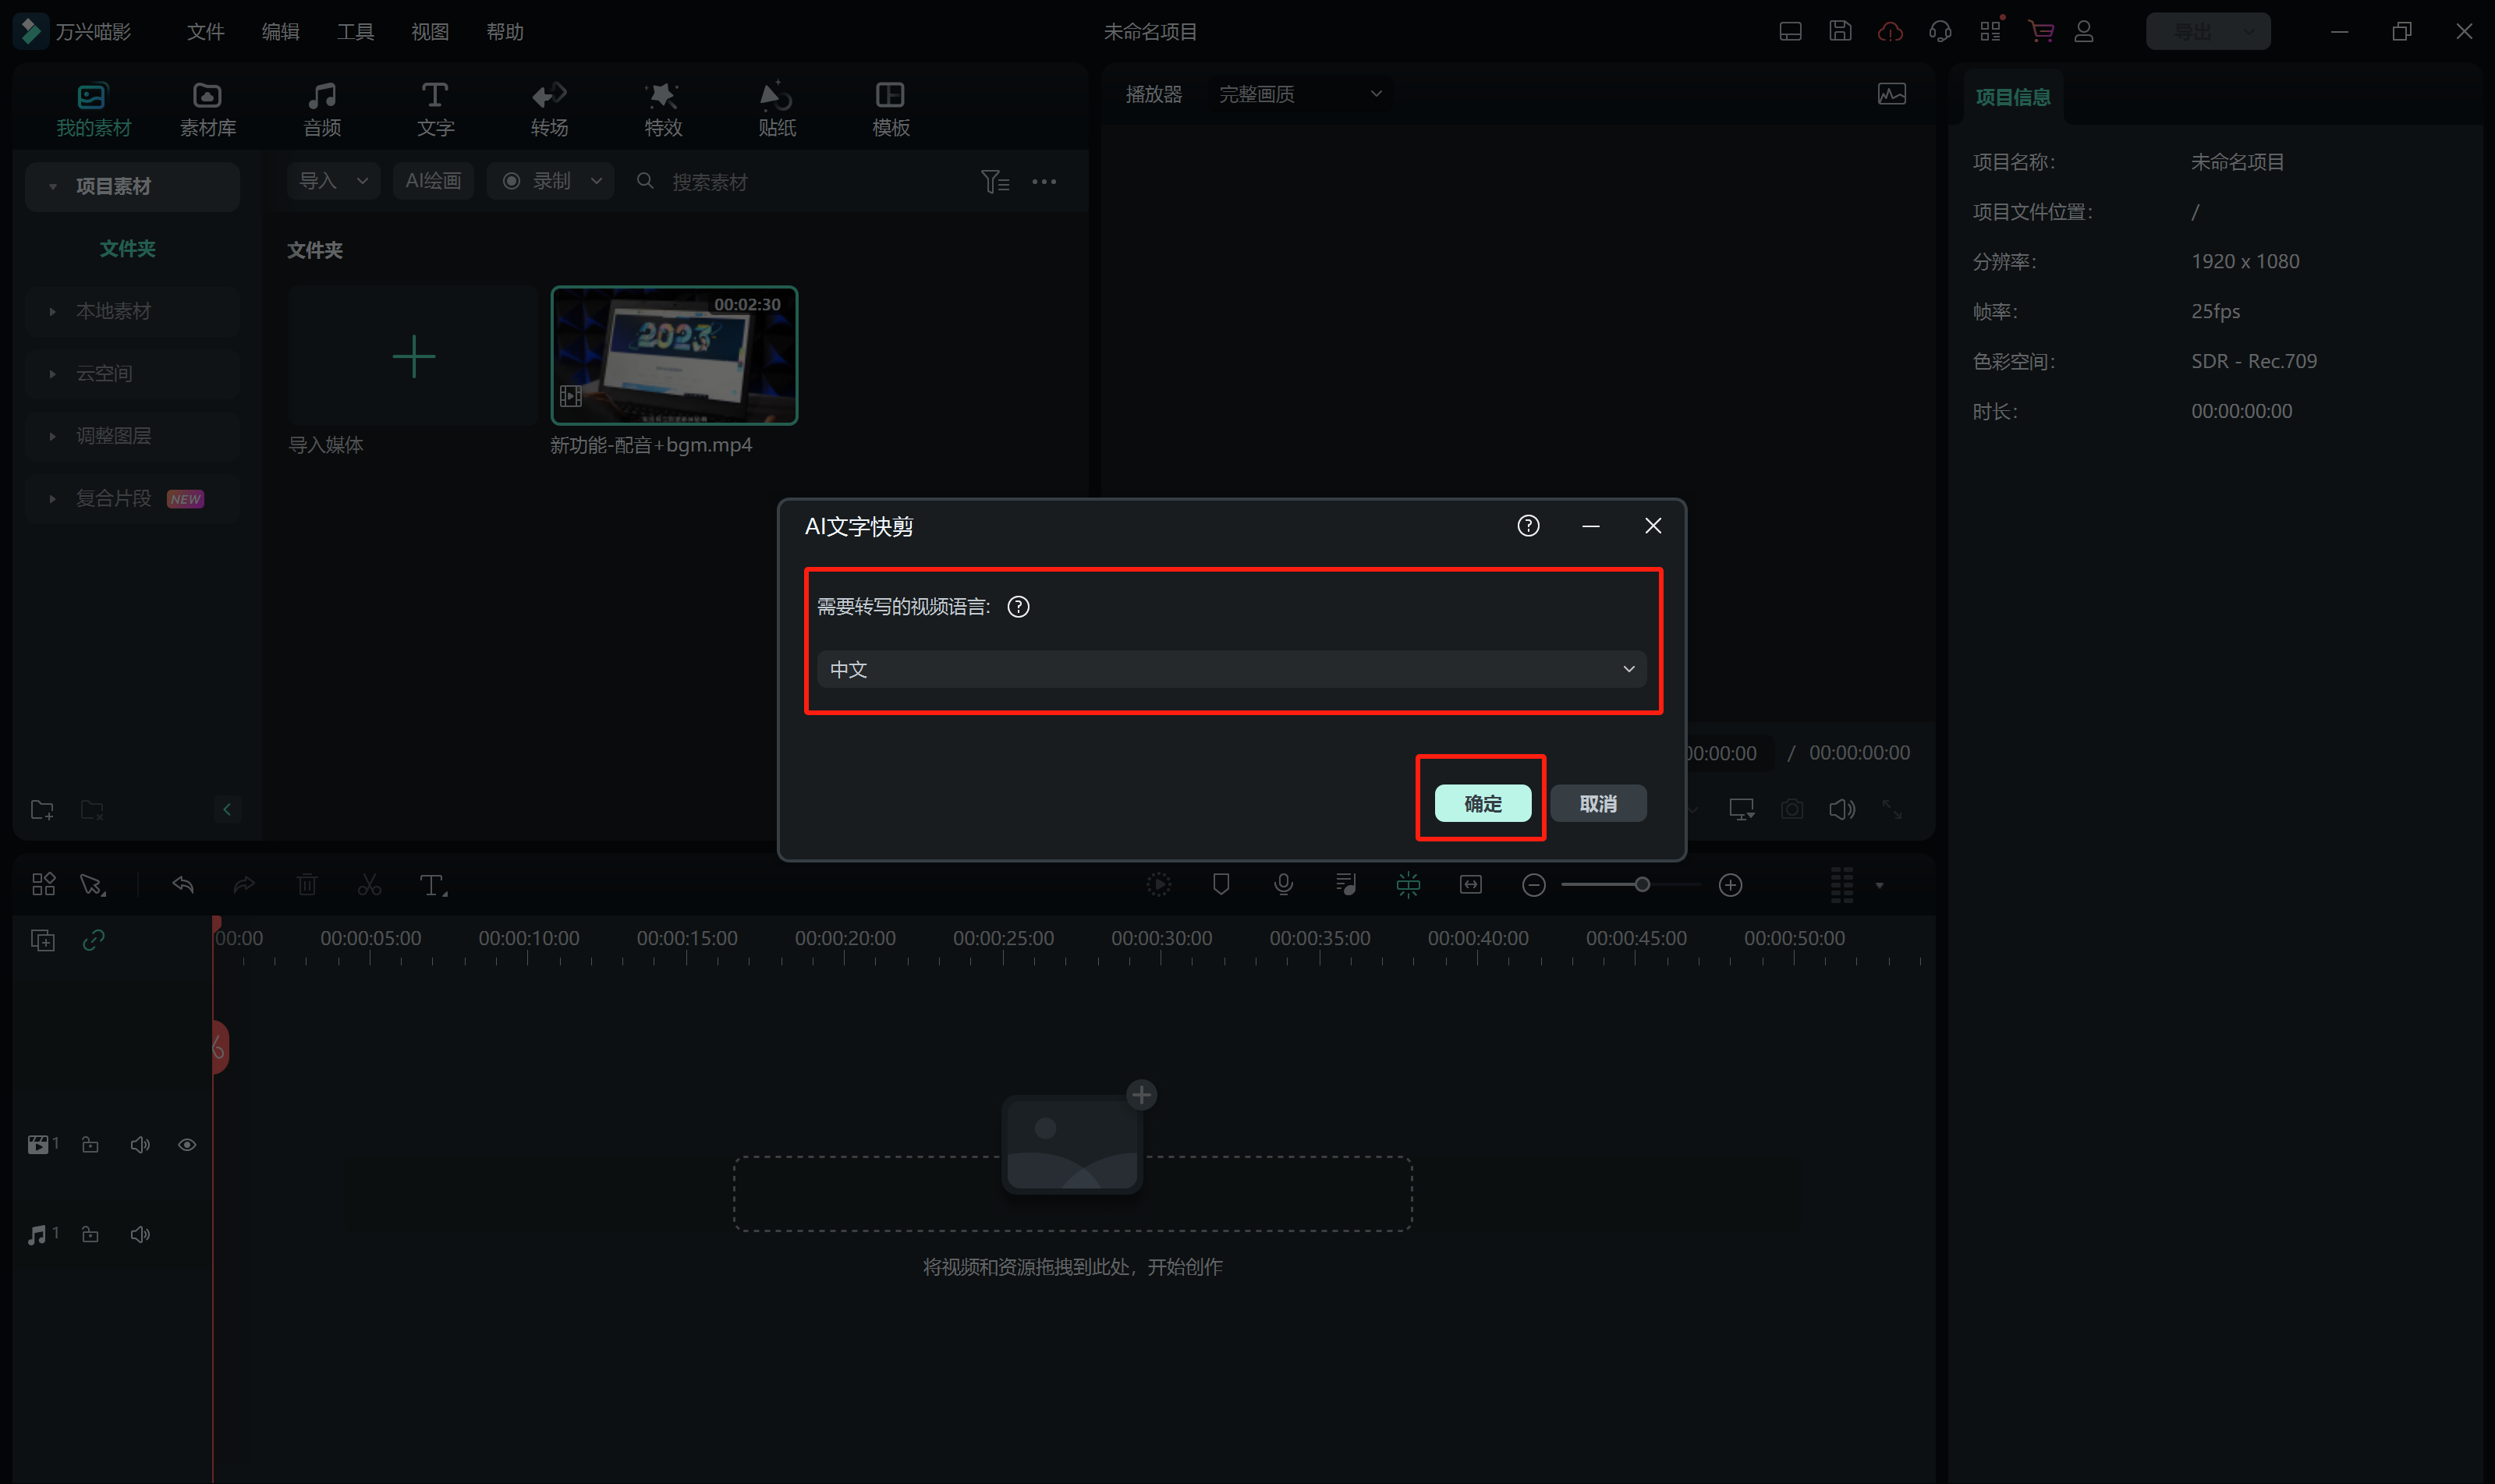Toggle lock on video track 1
2495x1484 pixels.
[x=90, y=1144]
